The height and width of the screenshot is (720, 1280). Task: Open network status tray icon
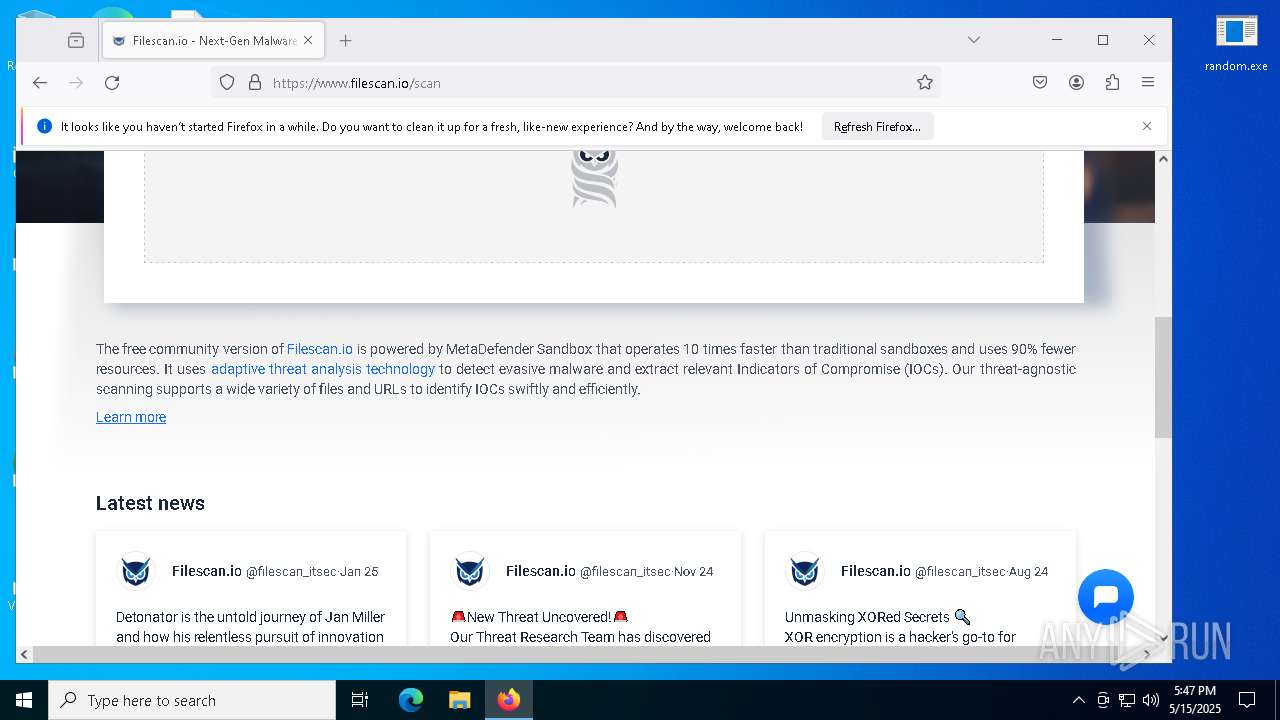[x=1127, y=700]
